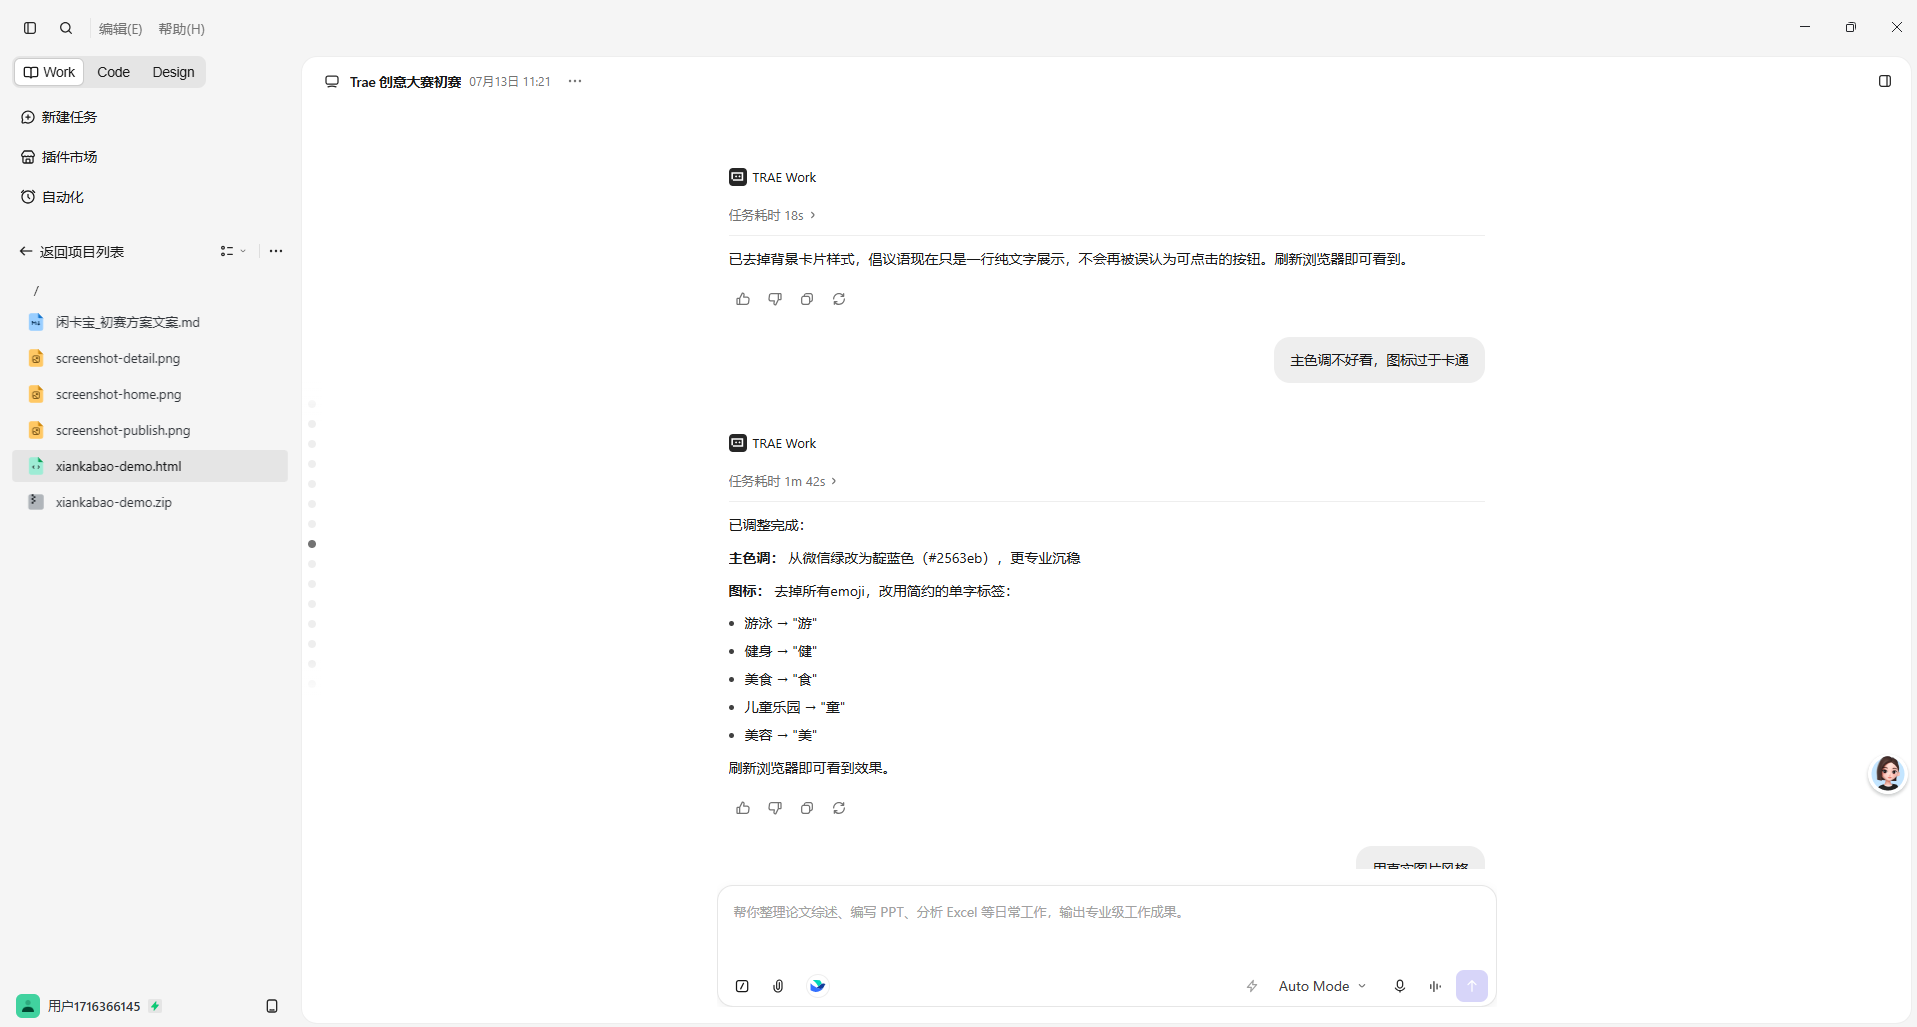Open the 编辑(E) menu
Viewport: 1917px width, 1027px height.
(120, 29)
